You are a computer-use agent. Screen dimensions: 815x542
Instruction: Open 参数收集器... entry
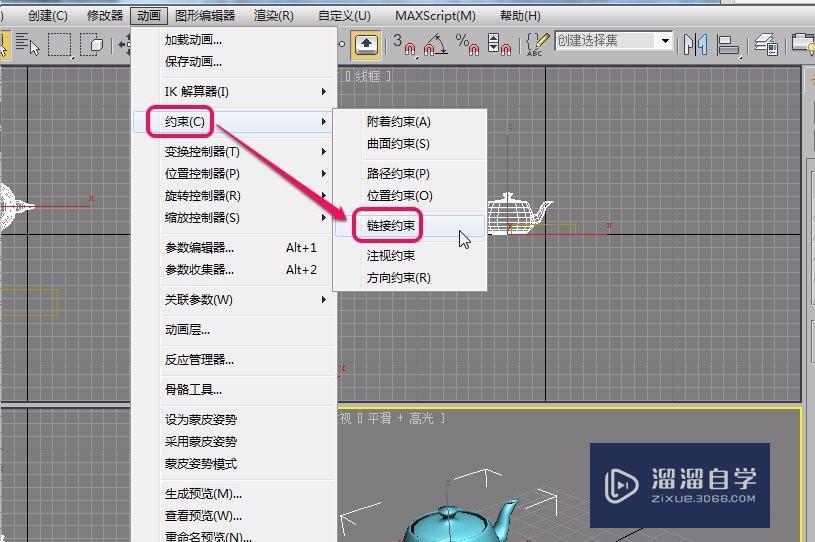(234, 270)
